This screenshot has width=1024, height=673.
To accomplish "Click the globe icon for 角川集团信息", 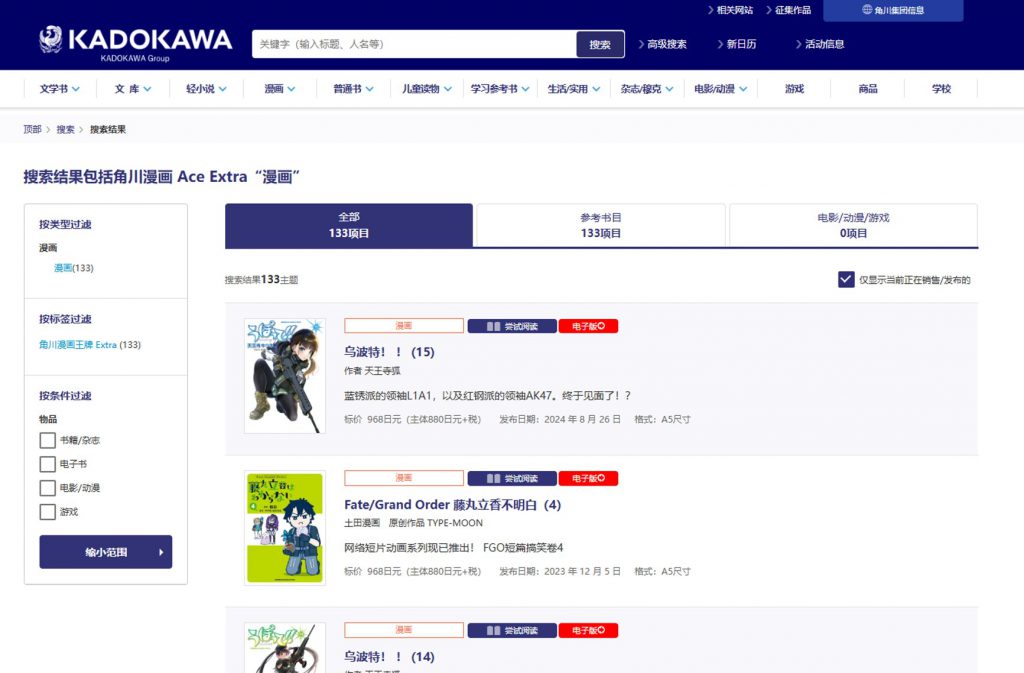I will (867, 10).
